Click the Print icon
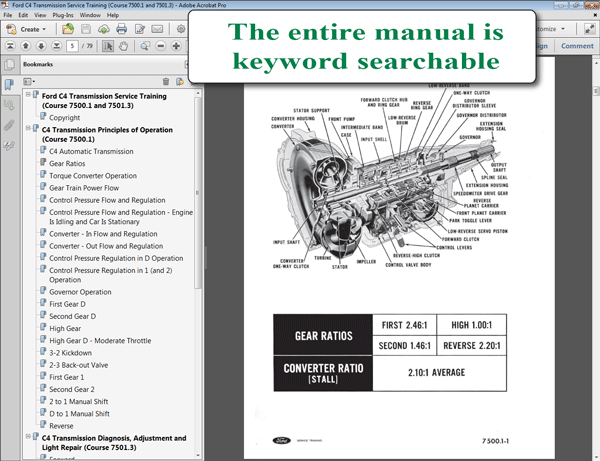Image resolution: width=600 pixels, height=461 pixels. (x=121, y=29)
